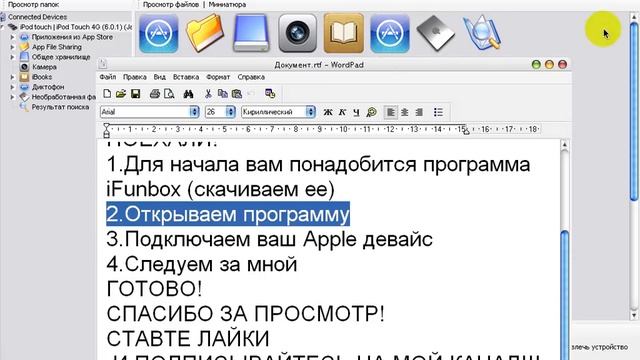This screenshot has width=640, height=360.
Task: Paste from clipboard in WordPad toolbar
Action: coord(237,94)
